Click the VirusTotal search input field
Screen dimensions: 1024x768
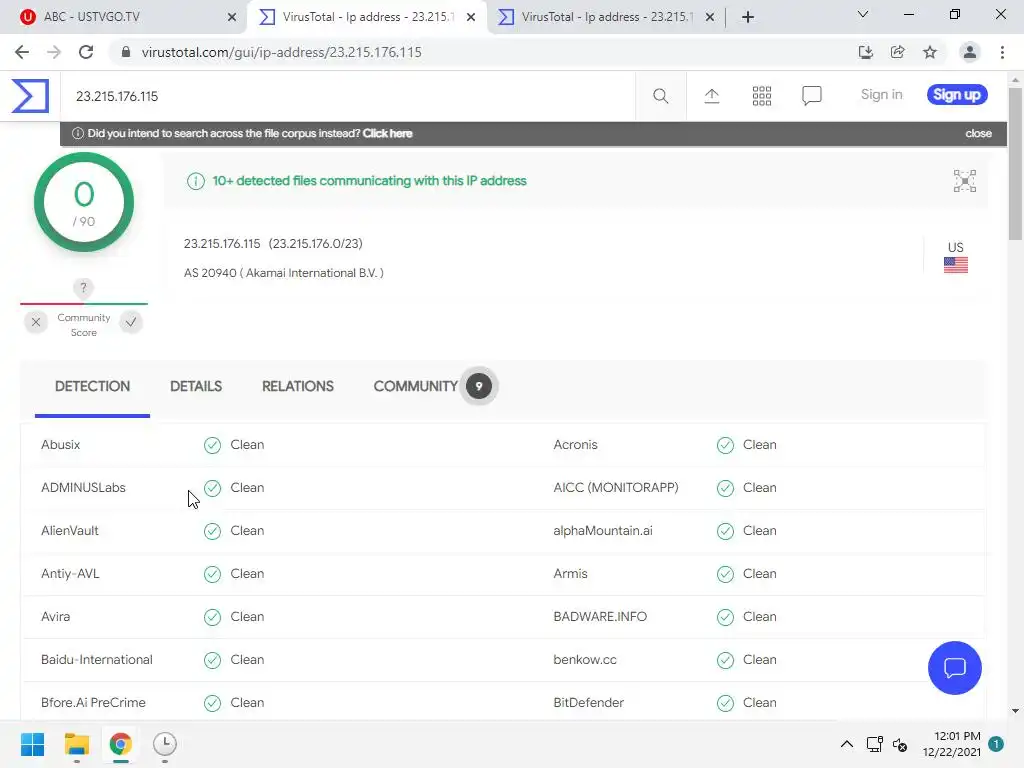click(x=347, y=96)
